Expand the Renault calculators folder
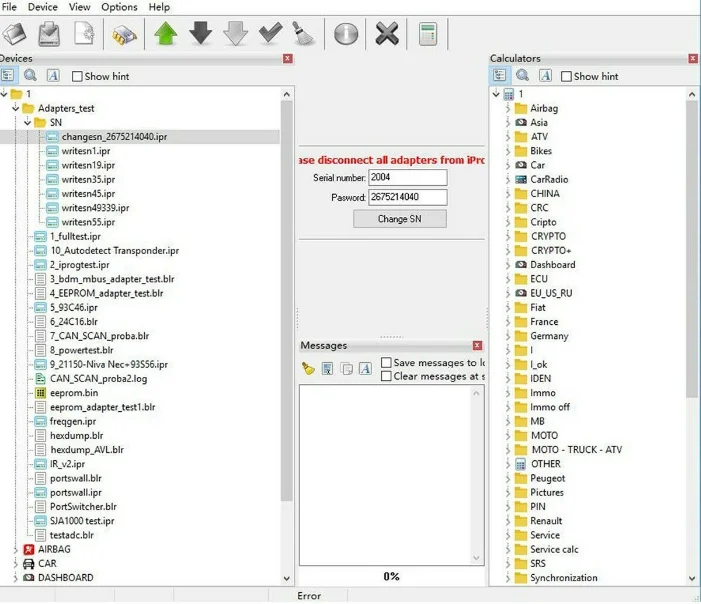The image size is (701, 604). click(x=507, y=521)
